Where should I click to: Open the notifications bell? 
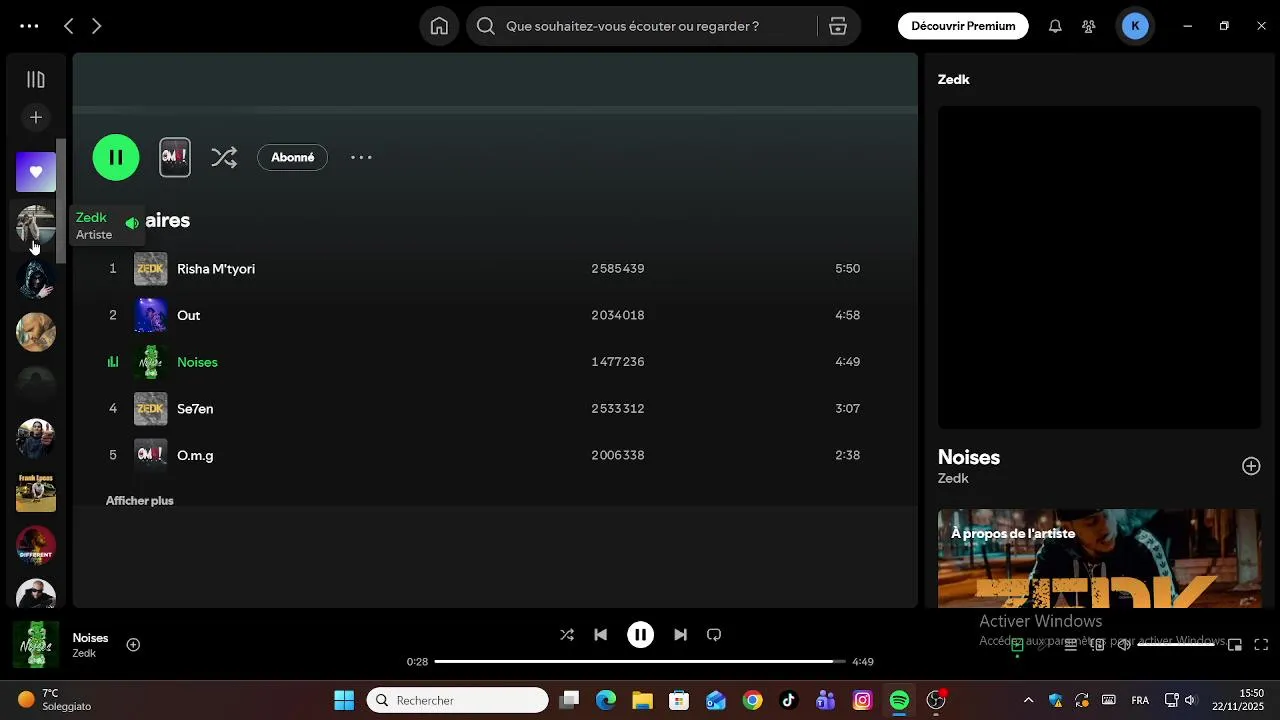click(x=1055, y=26)
